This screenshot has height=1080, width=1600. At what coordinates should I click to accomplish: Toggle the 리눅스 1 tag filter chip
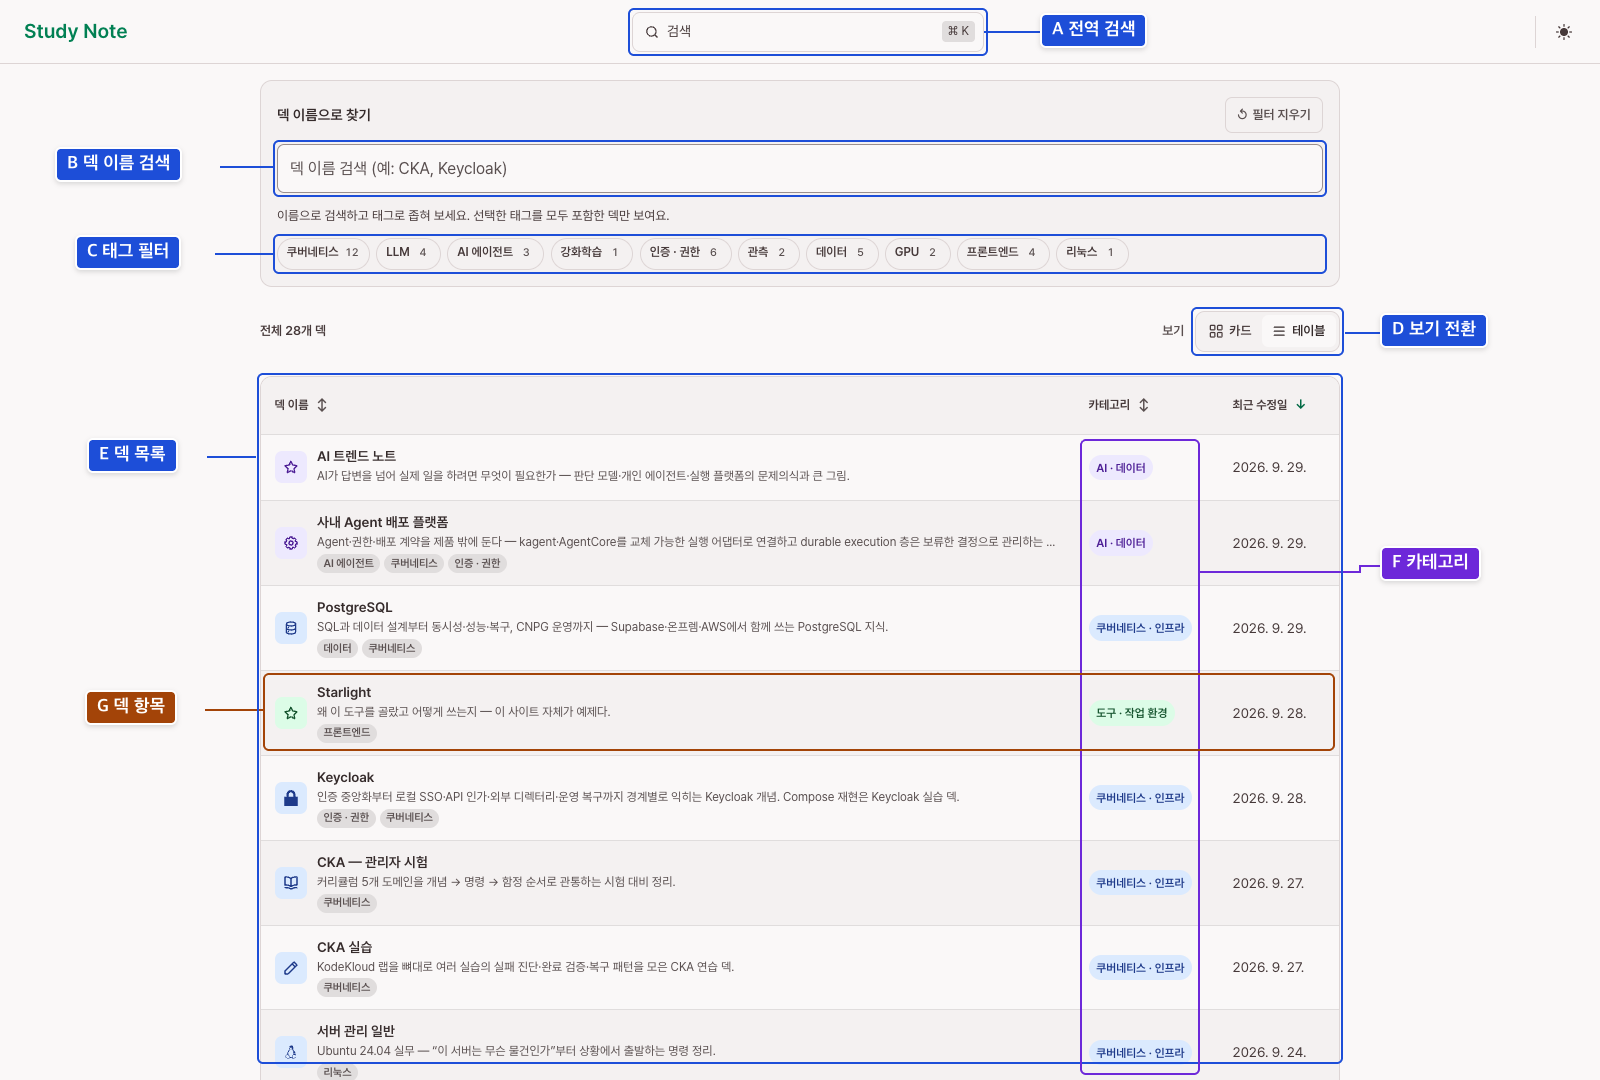1091,253
